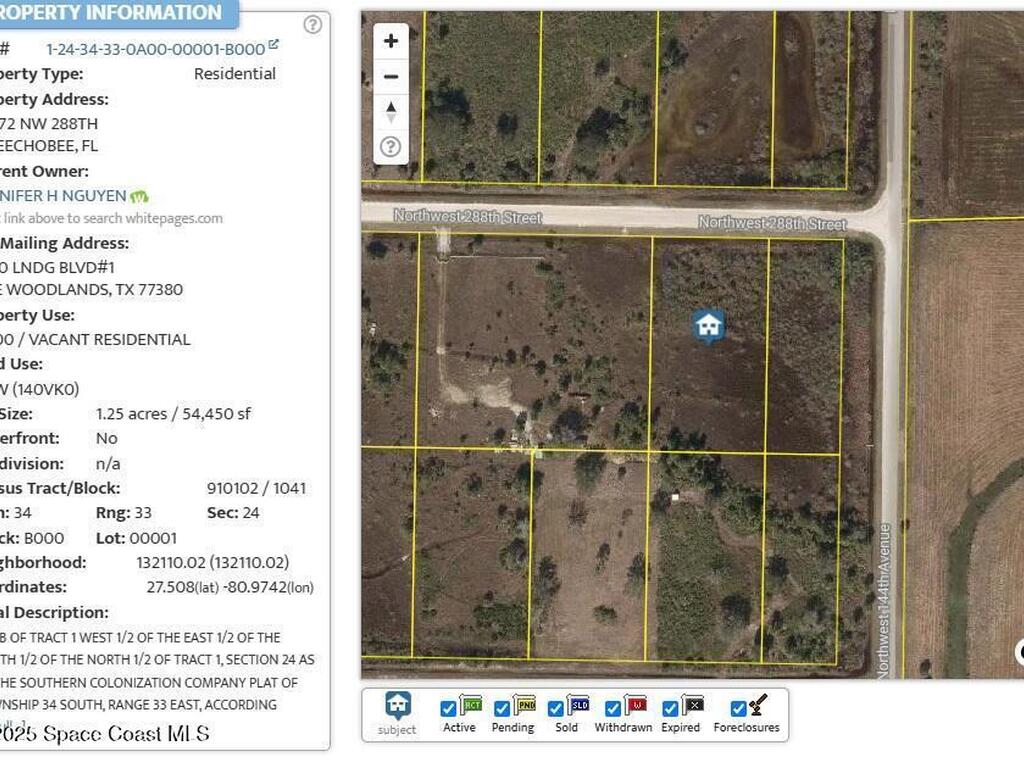Open the map help question mark
This screenshot has height=768, width=1024.
pyautogui.click(x=391, y=146)
